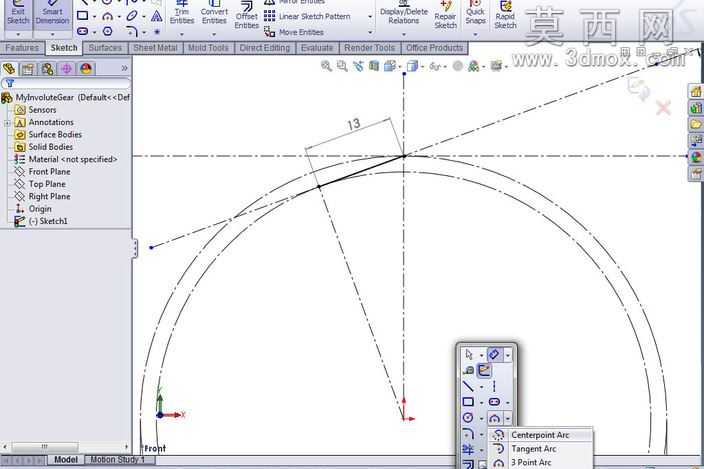Click the feature tree filter field

(66, 83)
